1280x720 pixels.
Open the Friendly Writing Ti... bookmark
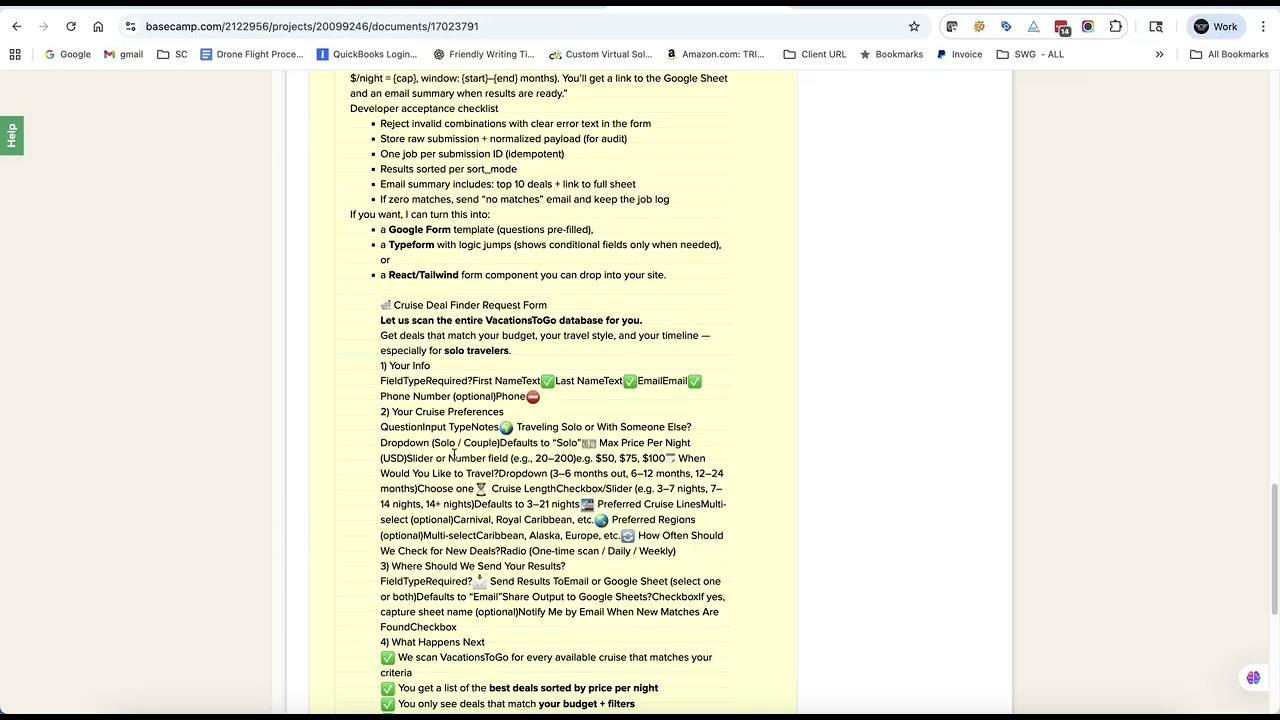pyautogui.click(x=483, y=54)
